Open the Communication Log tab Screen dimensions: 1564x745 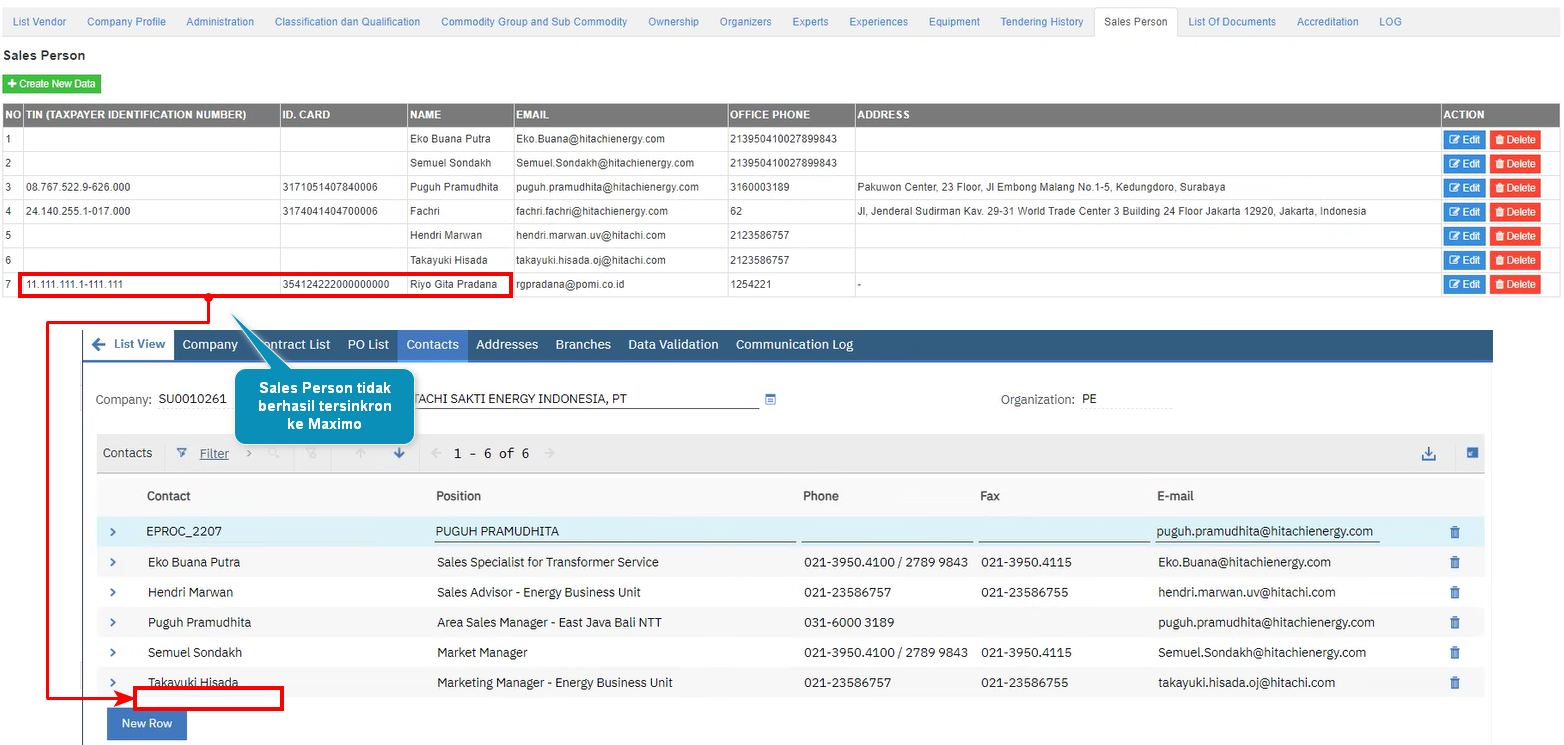click(x=794, y=344)
